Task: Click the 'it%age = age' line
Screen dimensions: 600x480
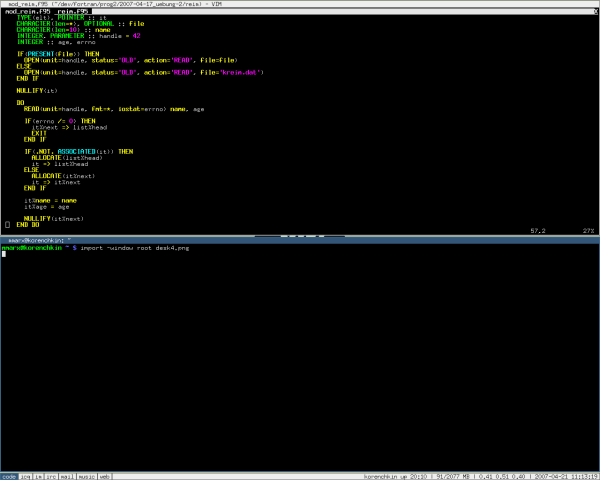Action: point(46,207)
